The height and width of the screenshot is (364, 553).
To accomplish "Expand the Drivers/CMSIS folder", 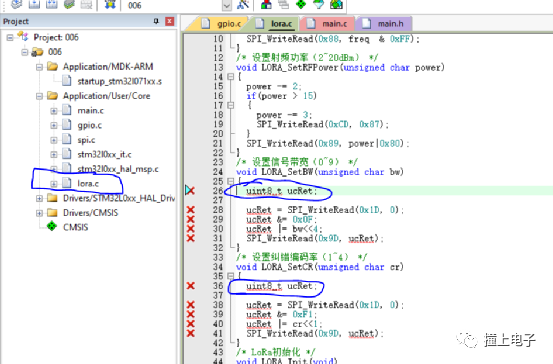I will coord(39,213).
